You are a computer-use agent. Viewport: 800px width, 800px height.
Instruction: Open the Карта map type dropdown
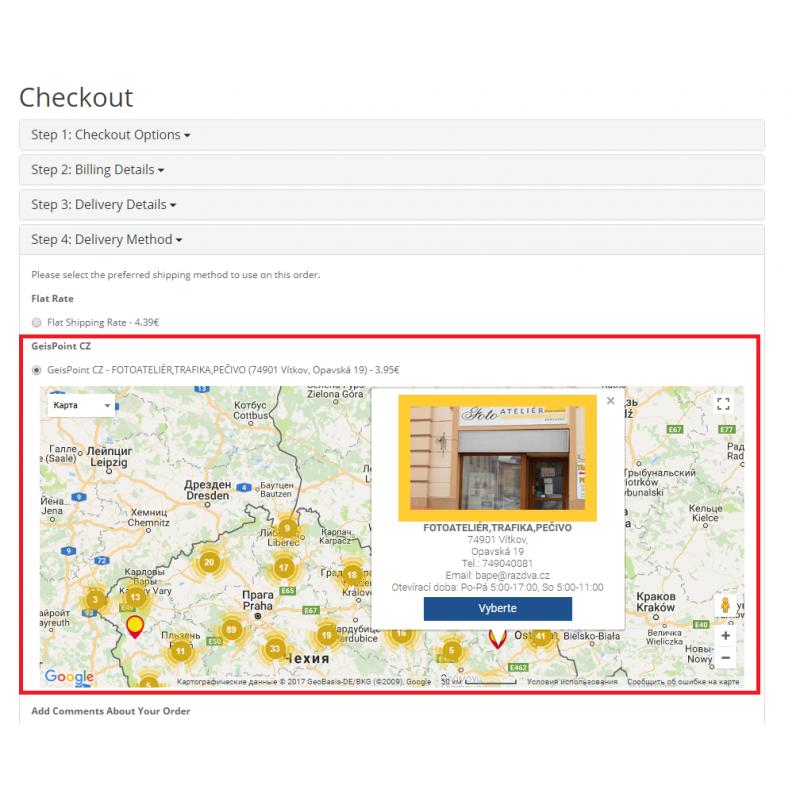click(x=82, y=405)
